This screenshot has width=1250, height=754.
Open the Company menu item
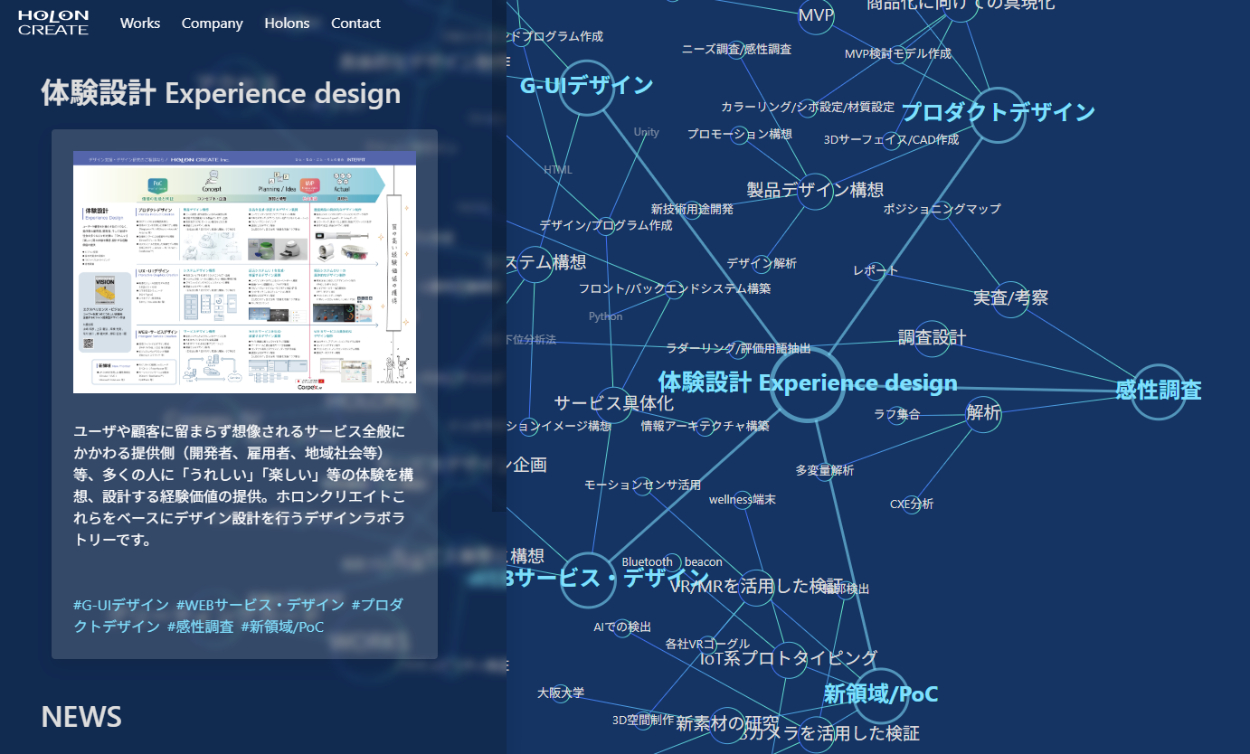(212, 23)
